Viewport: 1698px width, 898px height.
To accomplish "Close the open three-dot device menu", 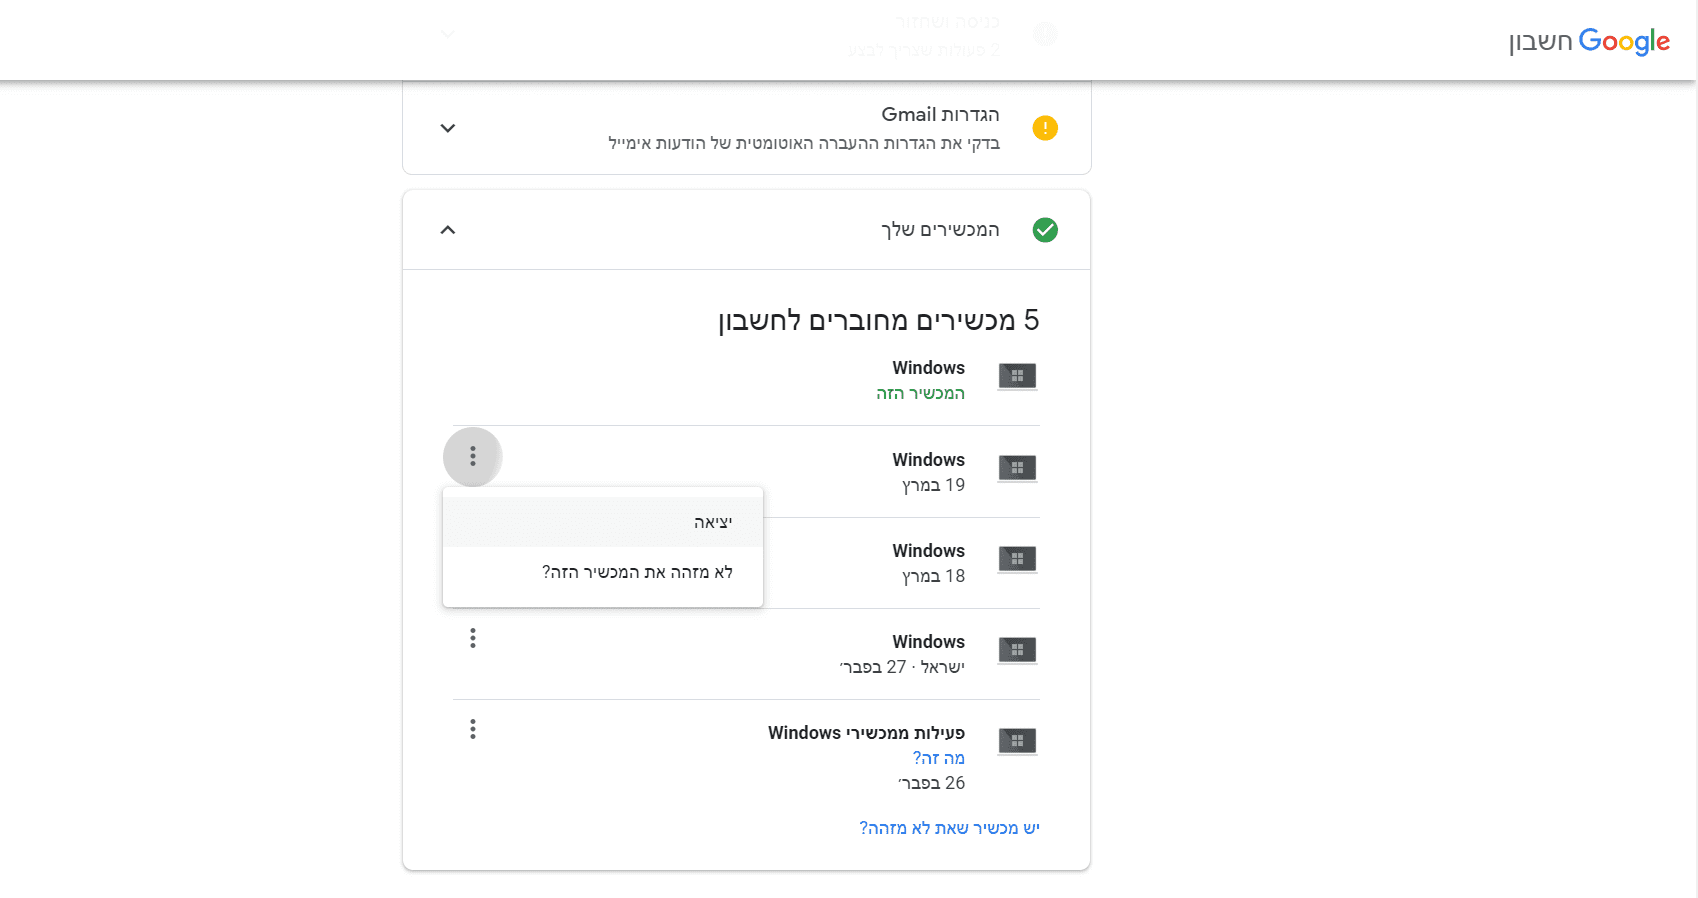I will pos(473,457).
